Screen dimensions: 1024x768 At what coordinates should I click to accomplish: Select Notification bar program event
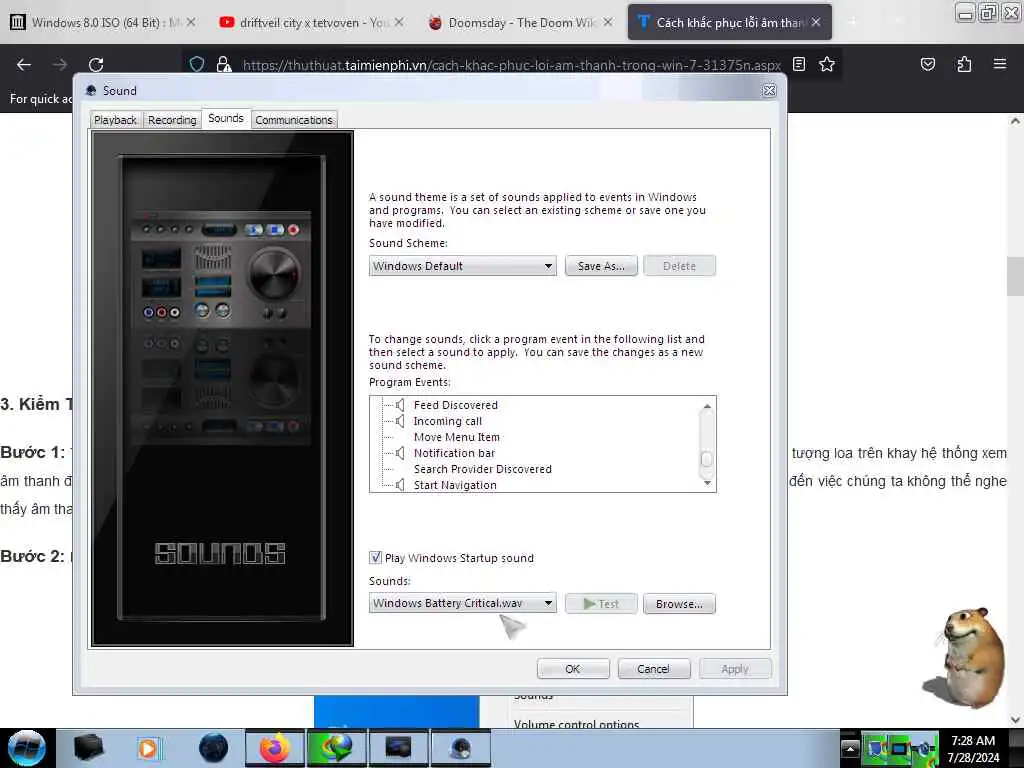(454, 453)
